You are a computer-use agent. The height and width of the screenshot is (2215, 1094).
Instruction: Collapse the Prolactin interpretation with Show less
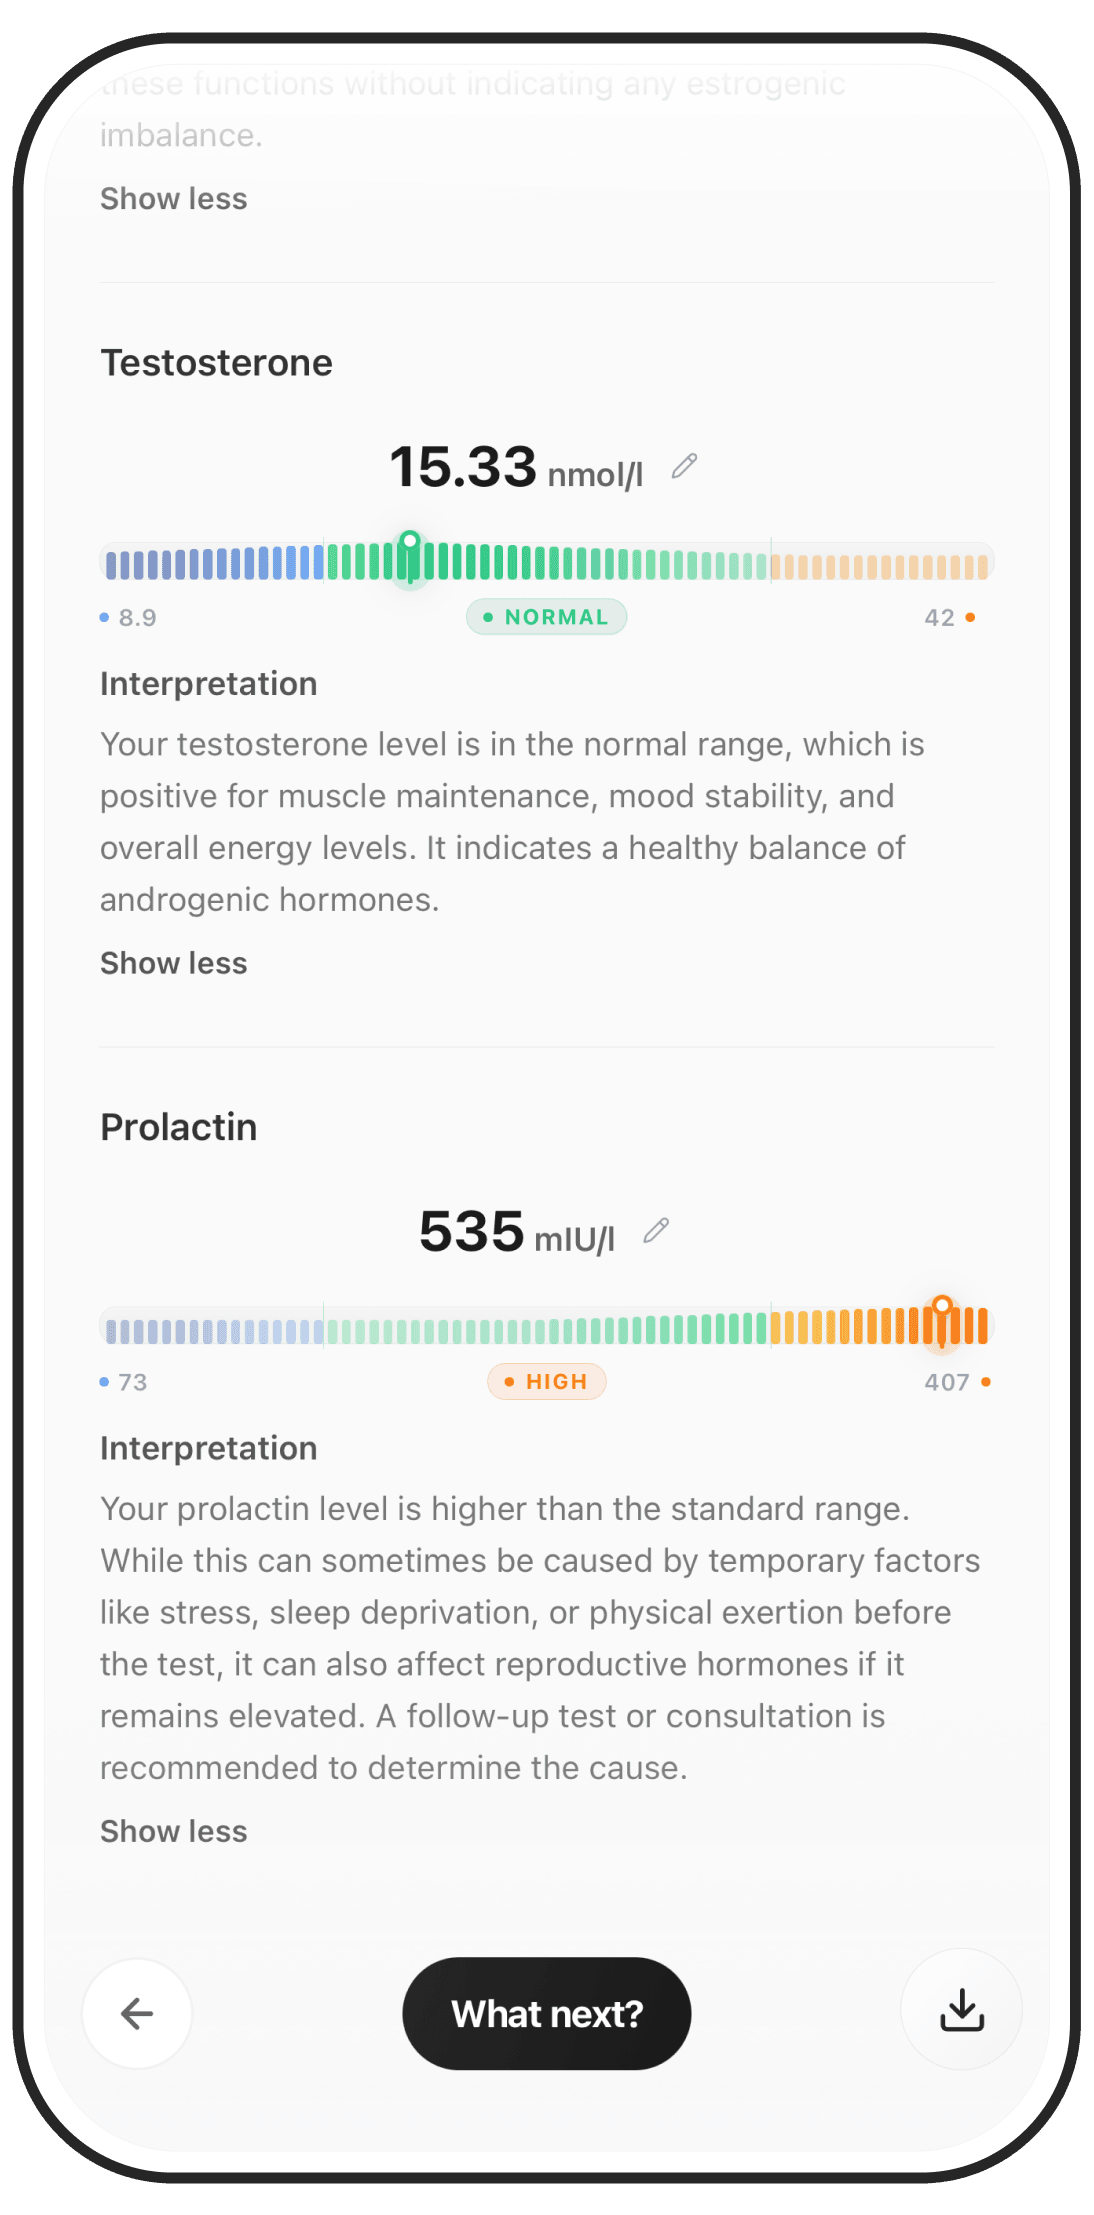tap(174, 1831)
